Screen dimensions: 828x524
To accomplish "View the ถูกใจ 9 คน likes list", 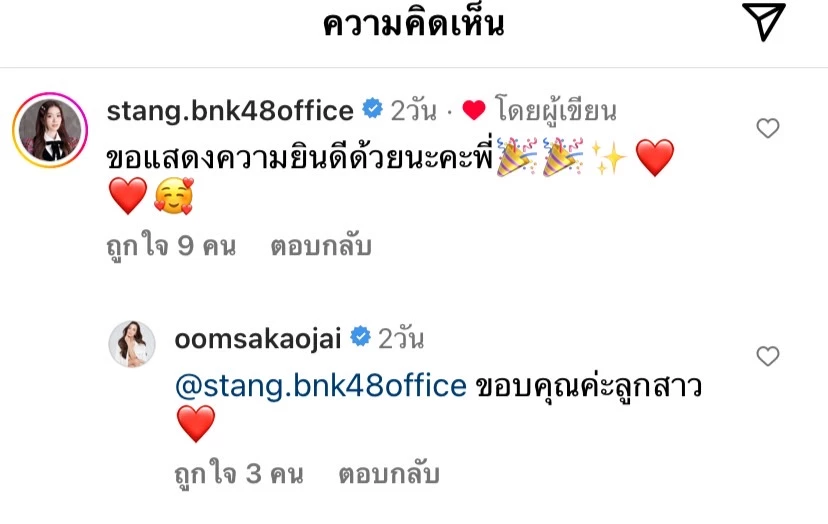I will (x=171, y=247).
